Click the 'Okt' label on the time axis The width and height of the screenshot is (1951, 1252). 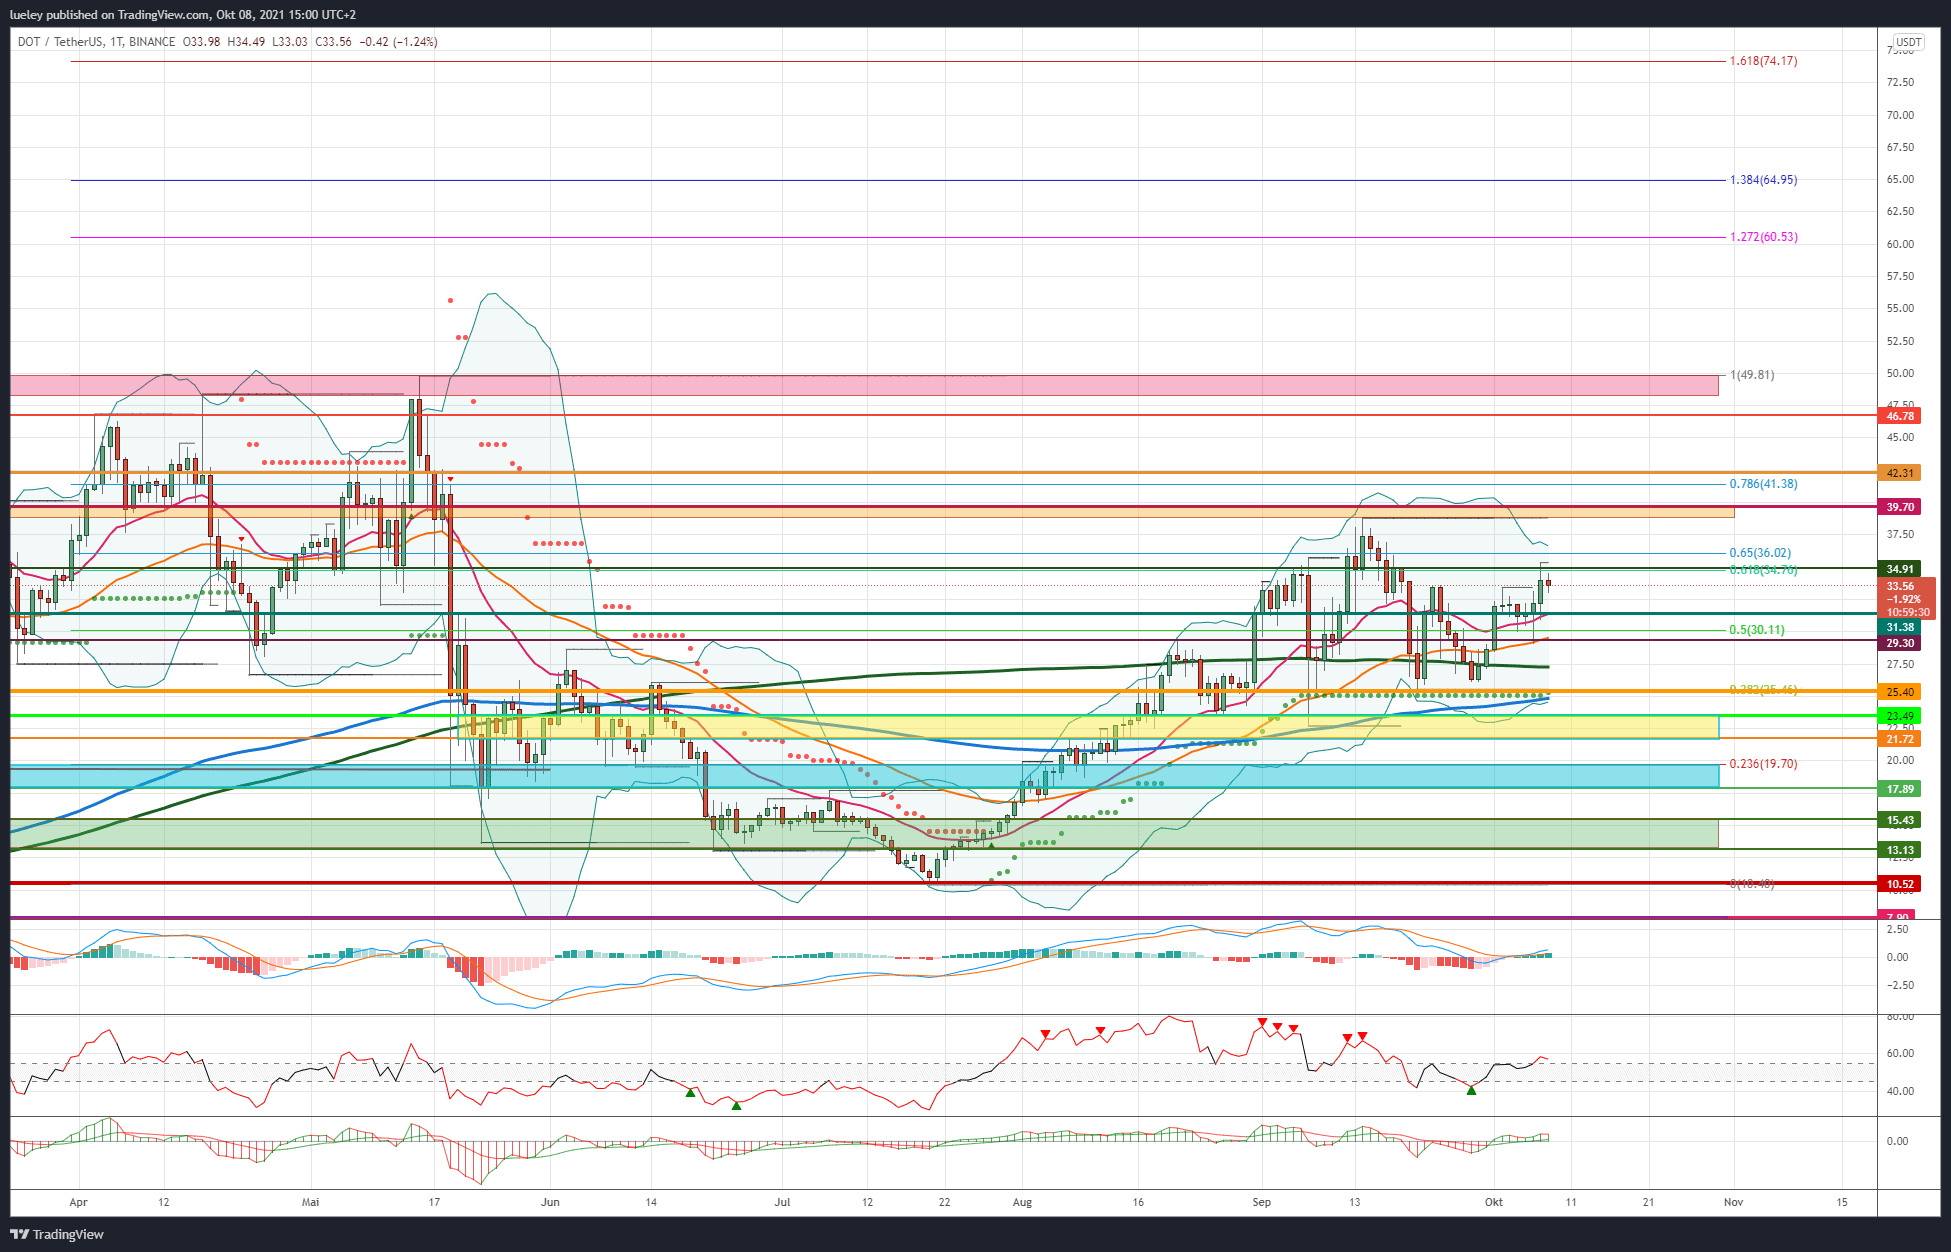pos(1494,1202)
